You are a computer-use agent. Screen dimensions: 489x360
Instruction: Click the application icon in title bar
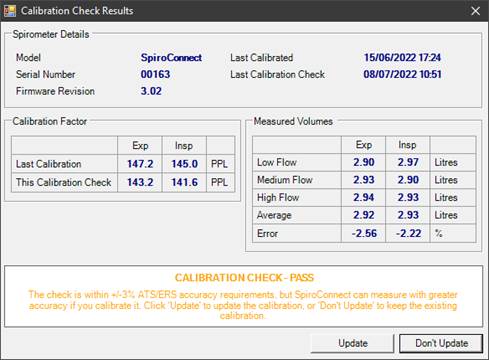click(x=10, y=11)
